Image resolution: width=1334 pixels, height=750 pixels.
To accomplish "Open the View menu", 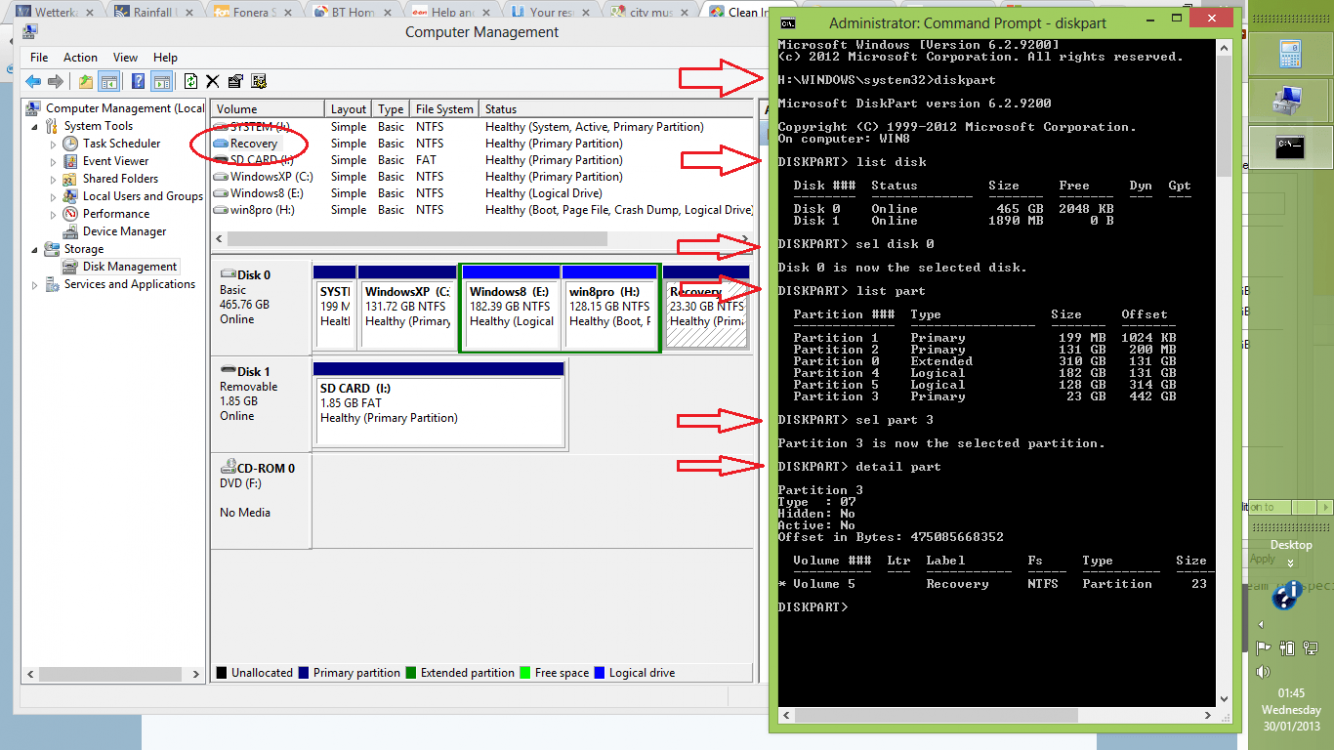I will click(125, 58).
